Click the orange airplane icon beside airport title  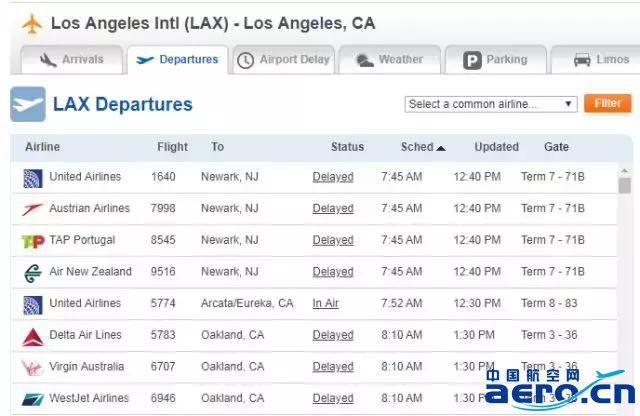click(32, 24)
